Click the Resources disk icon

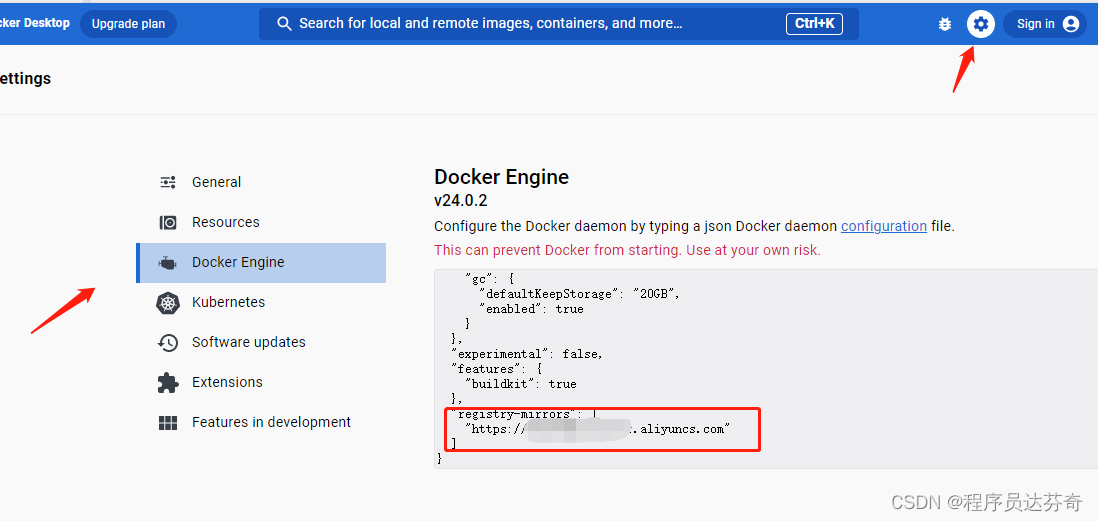point(168,223)
